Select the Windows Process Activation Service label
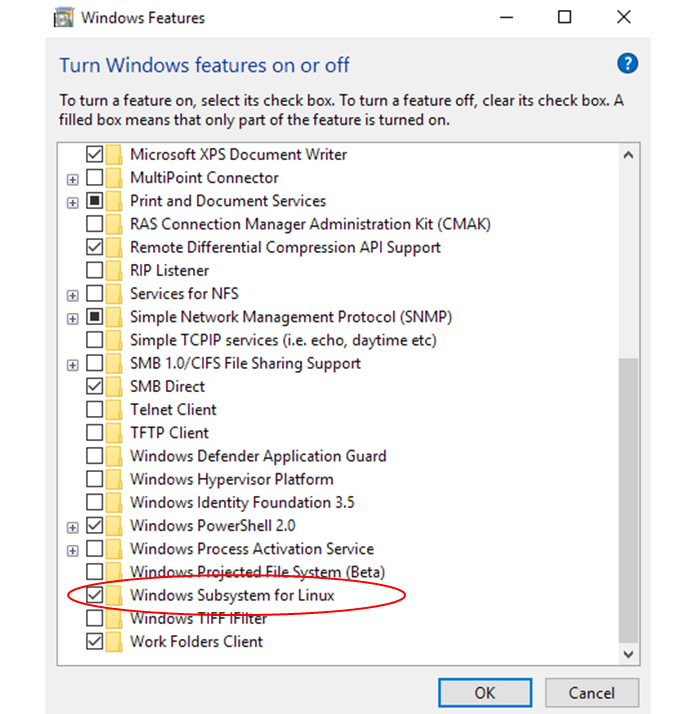 pyautogui.click(x=252, y=549)
